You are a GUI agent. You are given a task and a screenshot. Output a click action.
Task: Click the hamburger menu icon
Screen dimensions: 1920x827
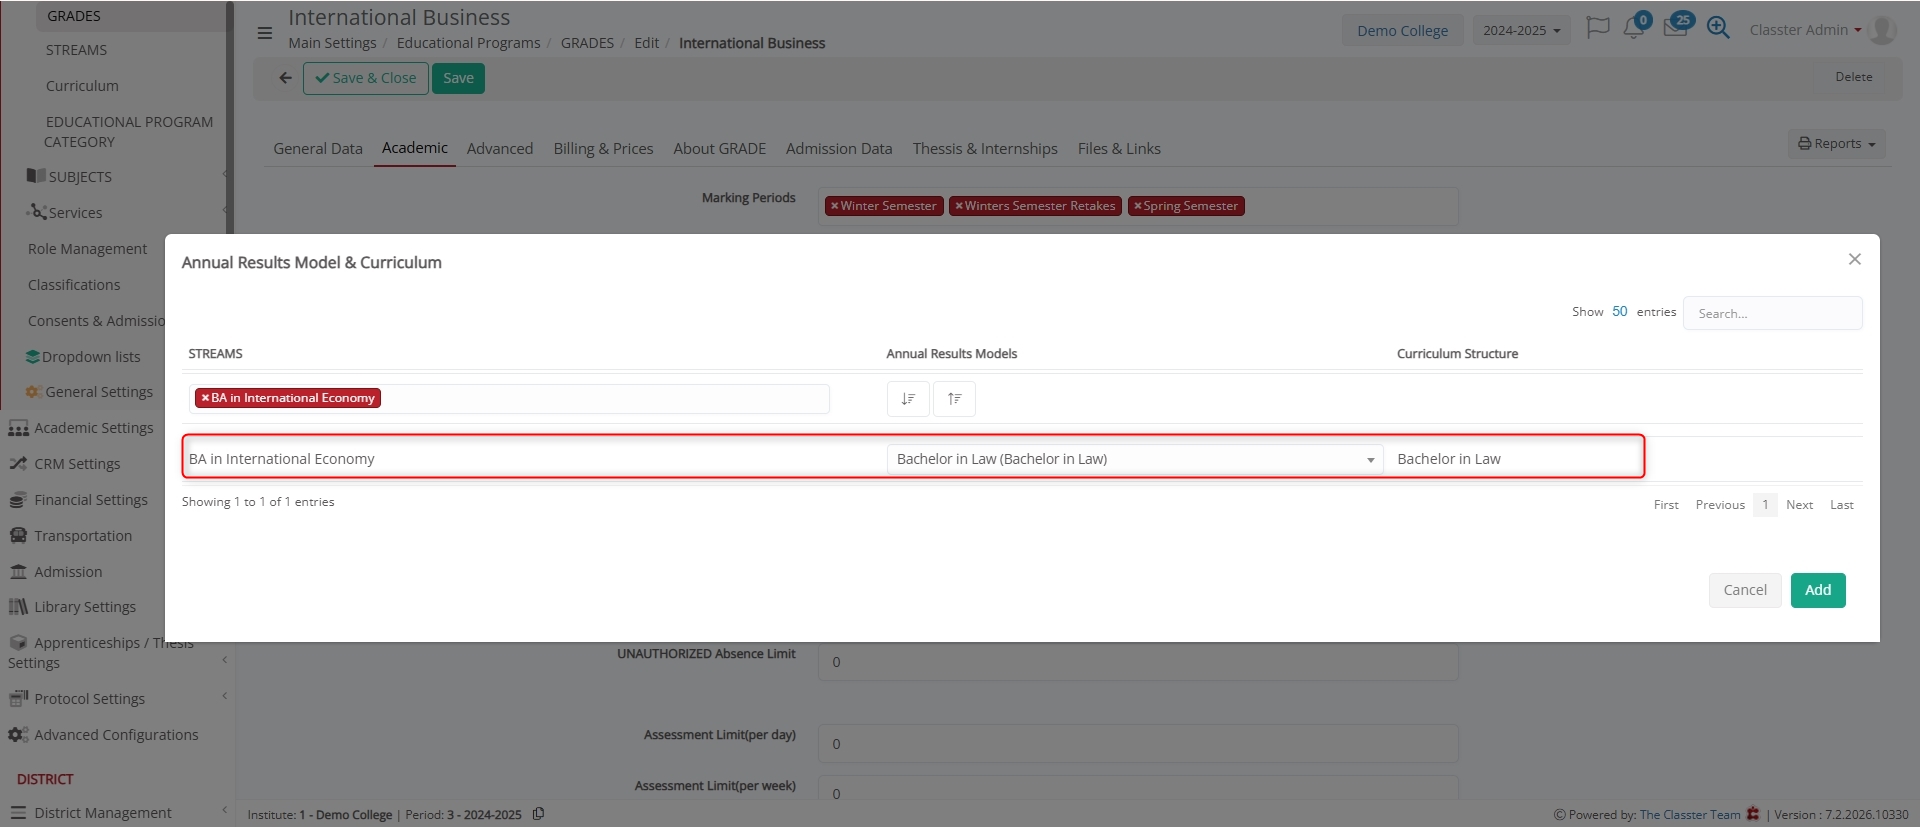(x=265, y=33)
